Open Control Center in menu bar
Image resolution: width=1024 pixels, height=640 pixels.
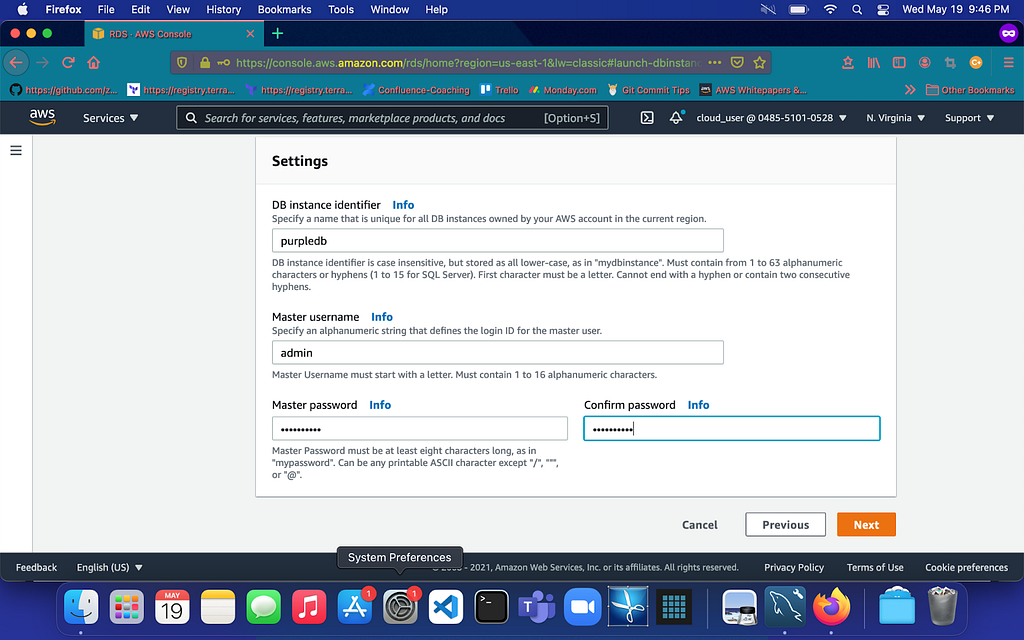tap(883, 9)
